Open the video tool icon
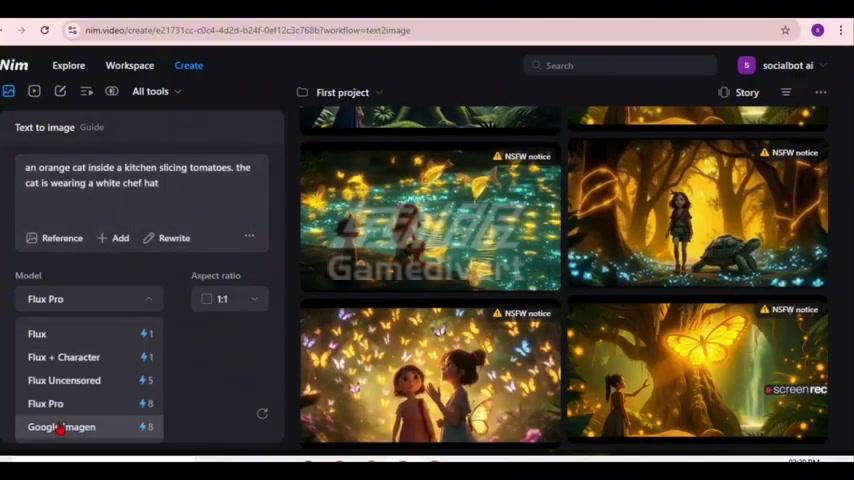The height and width of the screenshot is (480, 854). click(34, 91)
